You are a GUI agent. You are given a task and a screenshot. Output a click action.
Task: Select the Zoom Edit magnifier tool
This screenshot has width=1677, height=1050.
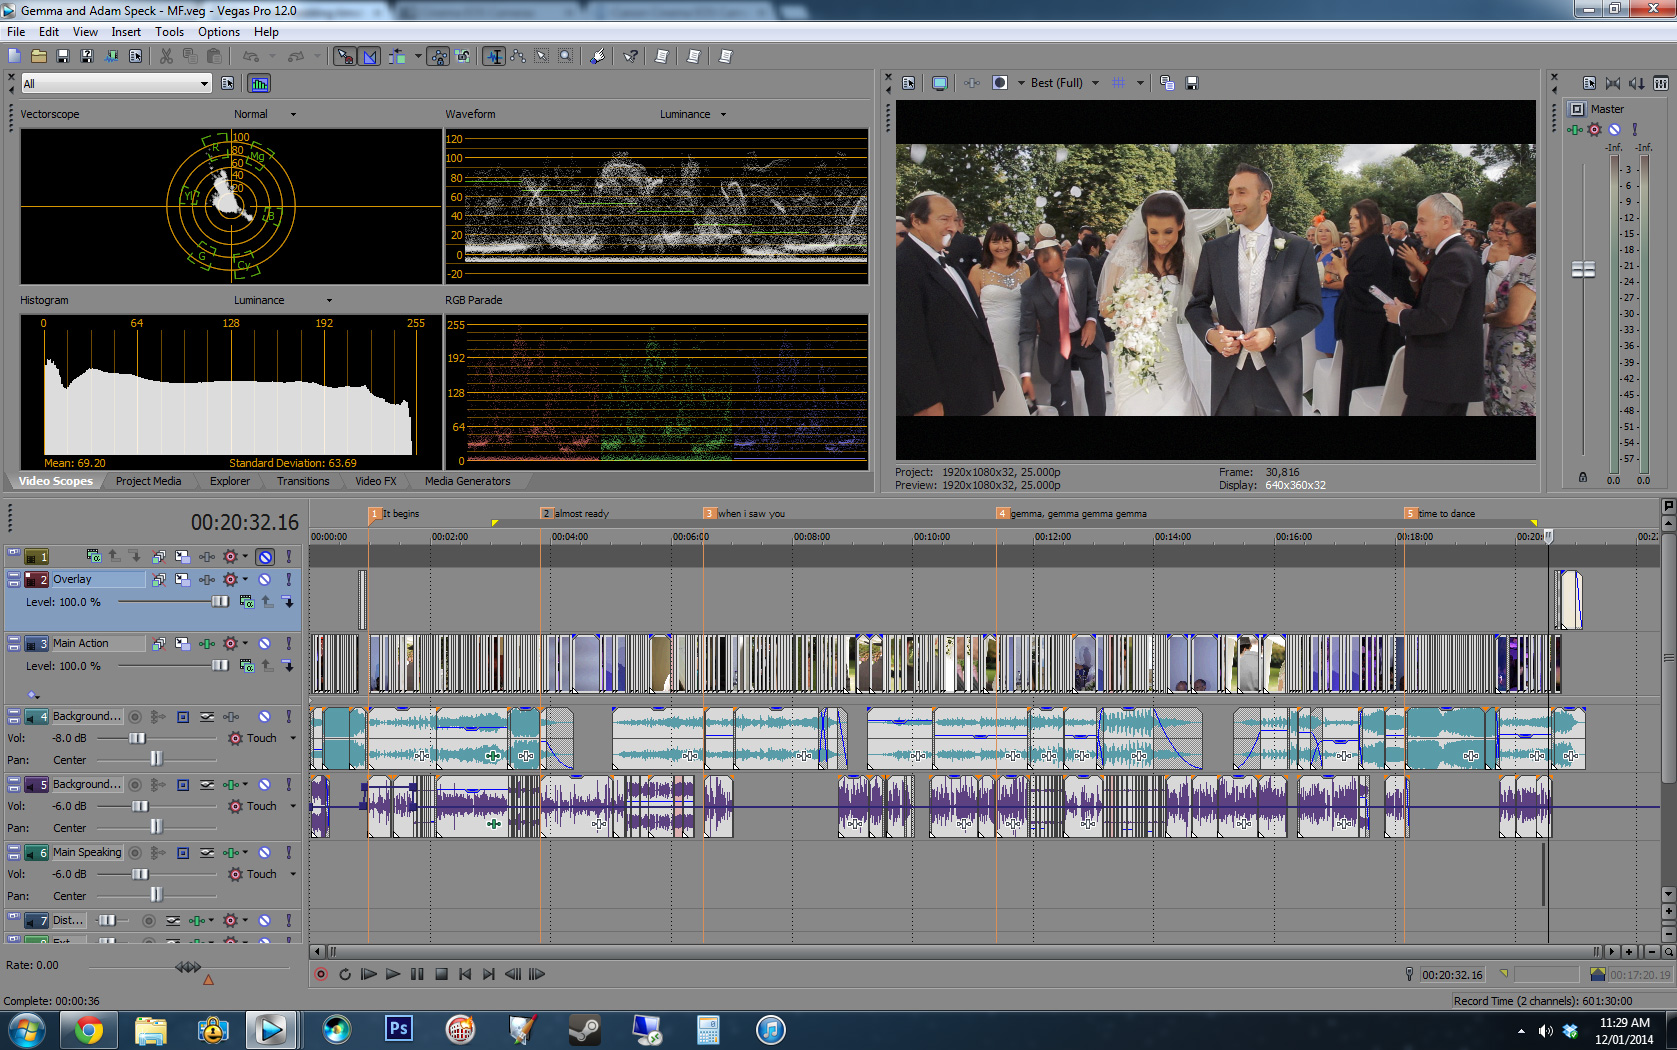566,56
